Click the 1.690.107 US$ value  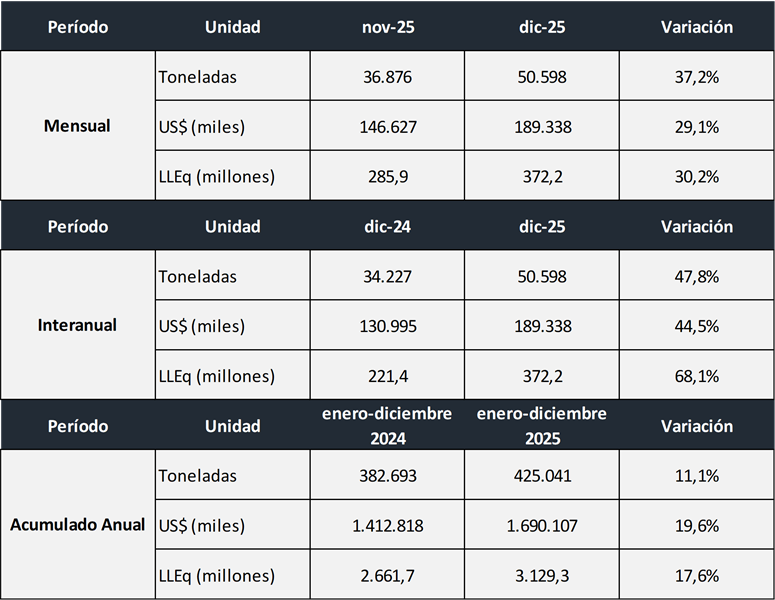(x=541, y=526)
